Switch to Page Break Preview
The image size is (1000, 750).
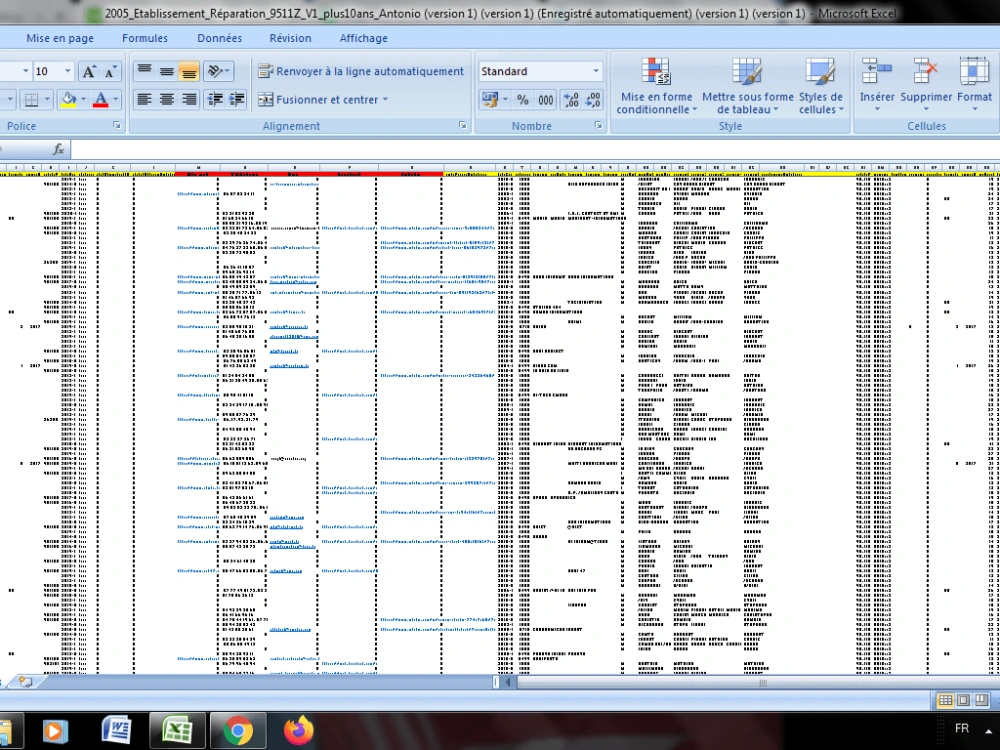[x=982, y=700]
